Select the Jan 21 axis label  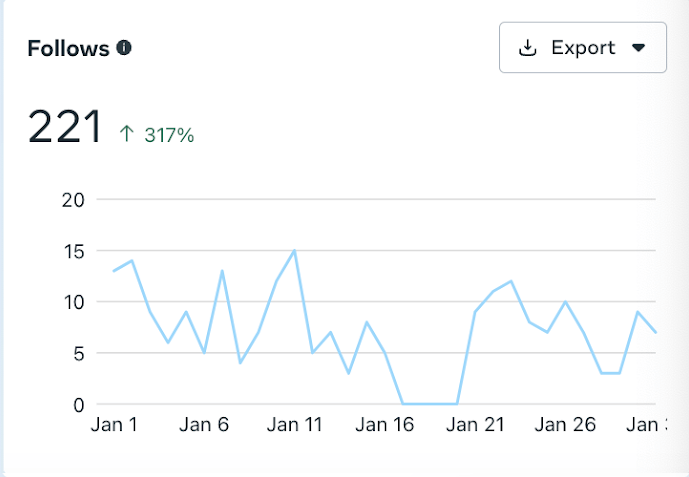point(475,425)
